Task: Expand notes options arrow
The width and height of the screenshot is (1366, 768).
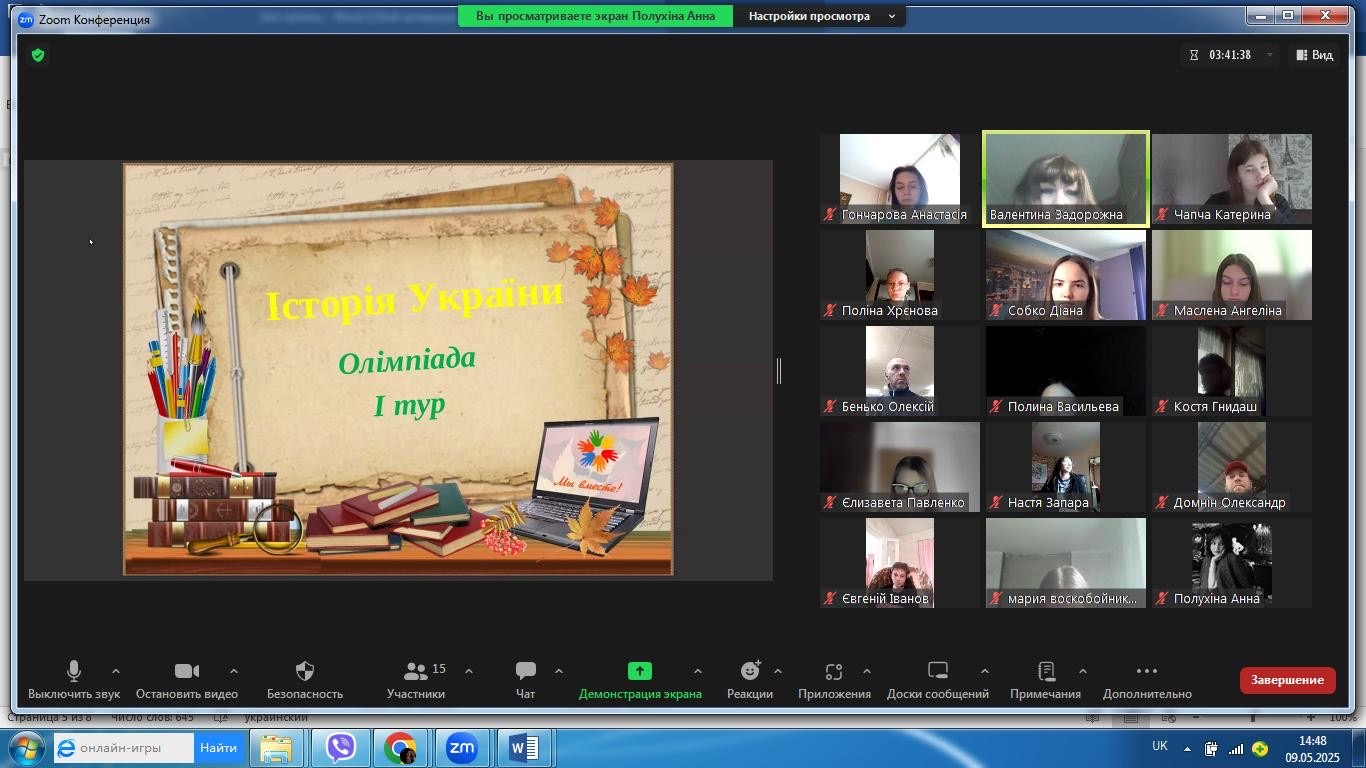Action: [1083, 672]
